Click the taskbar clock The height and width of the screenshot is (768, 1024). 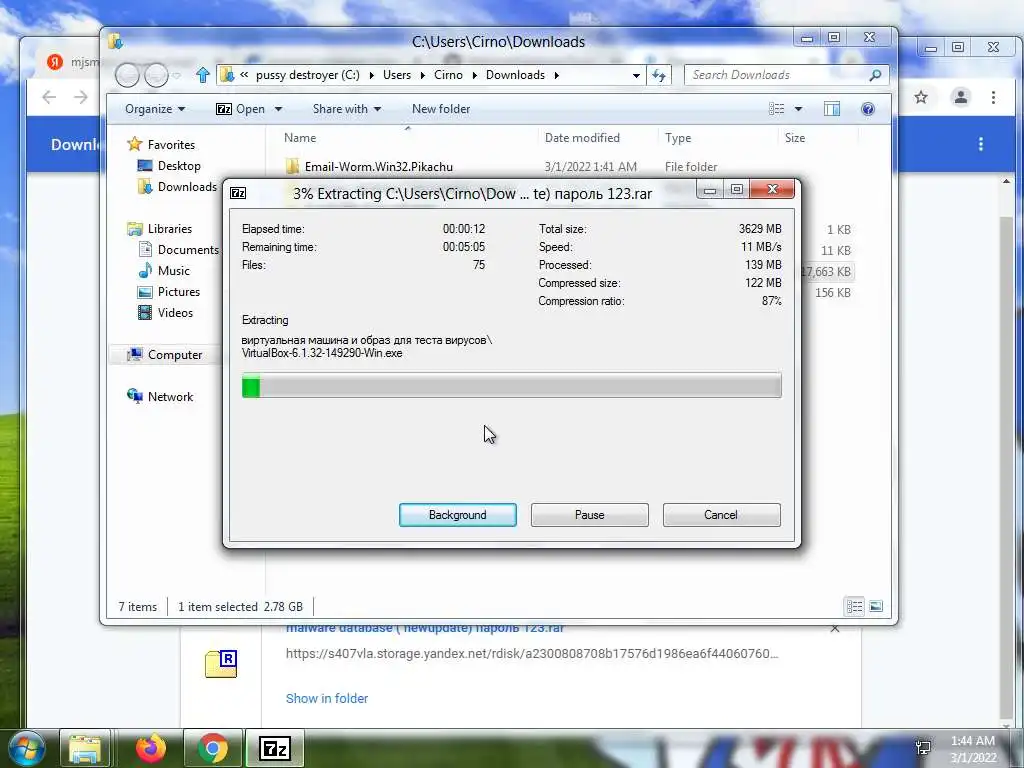972,749
